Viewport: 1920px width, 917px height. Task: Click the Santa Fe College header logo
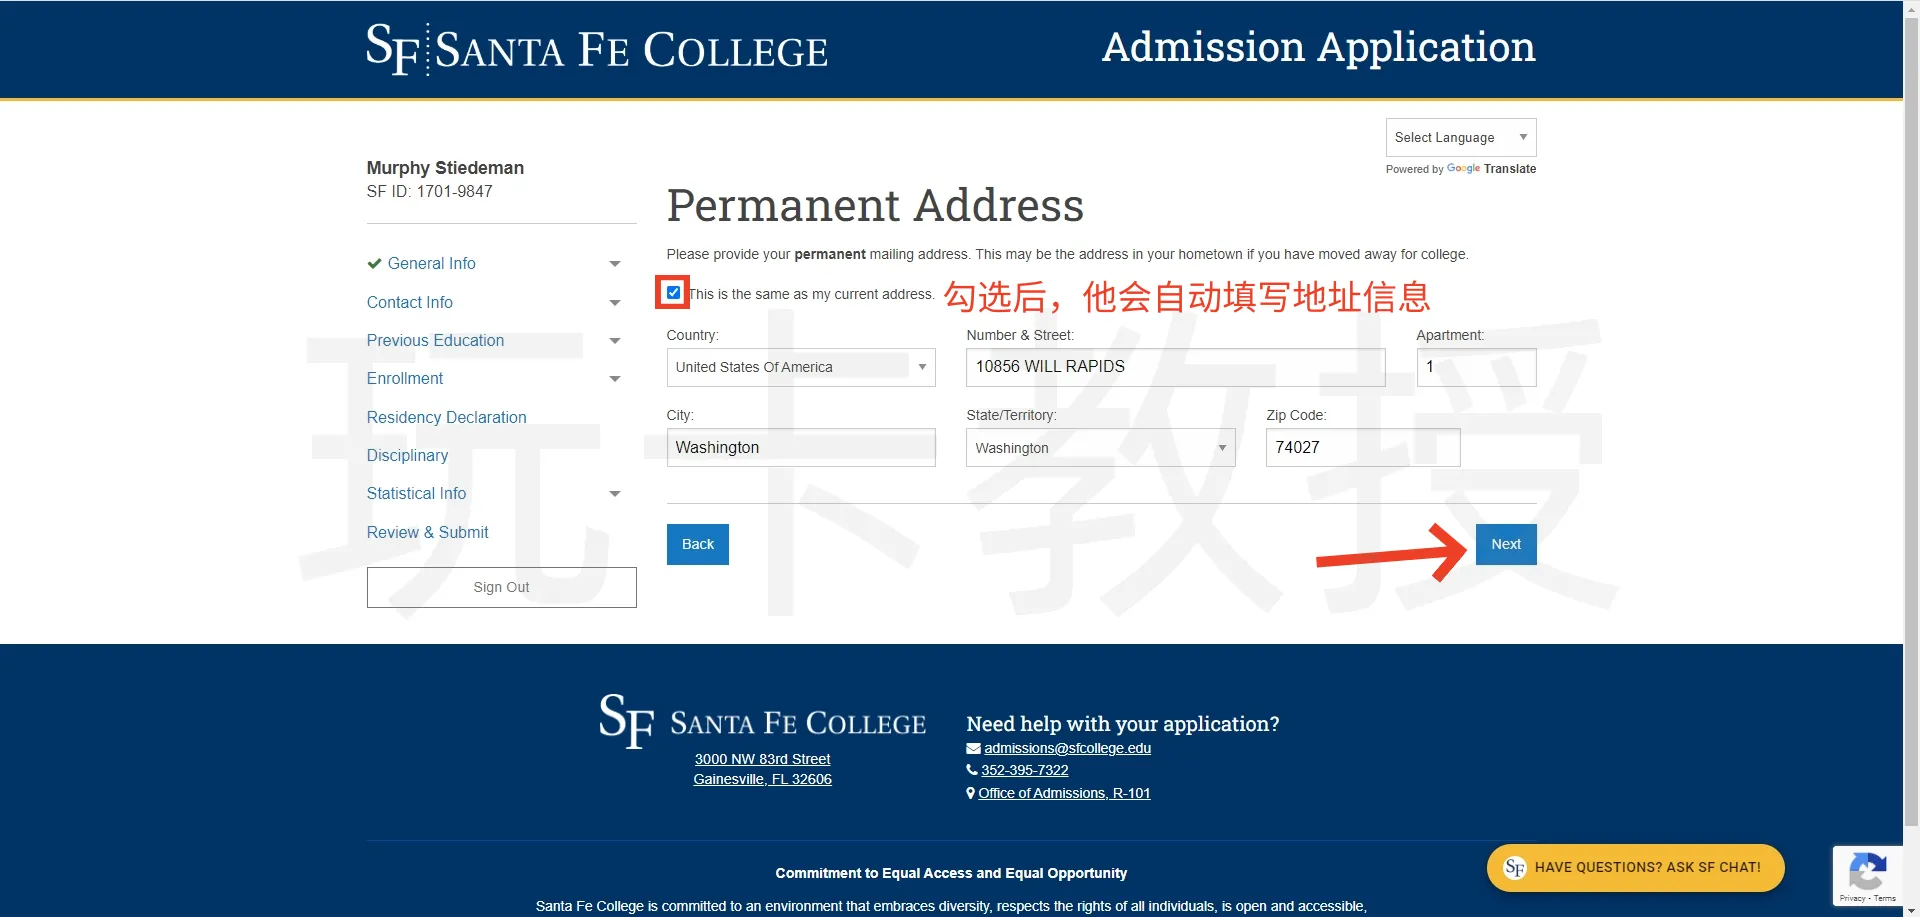596,49
